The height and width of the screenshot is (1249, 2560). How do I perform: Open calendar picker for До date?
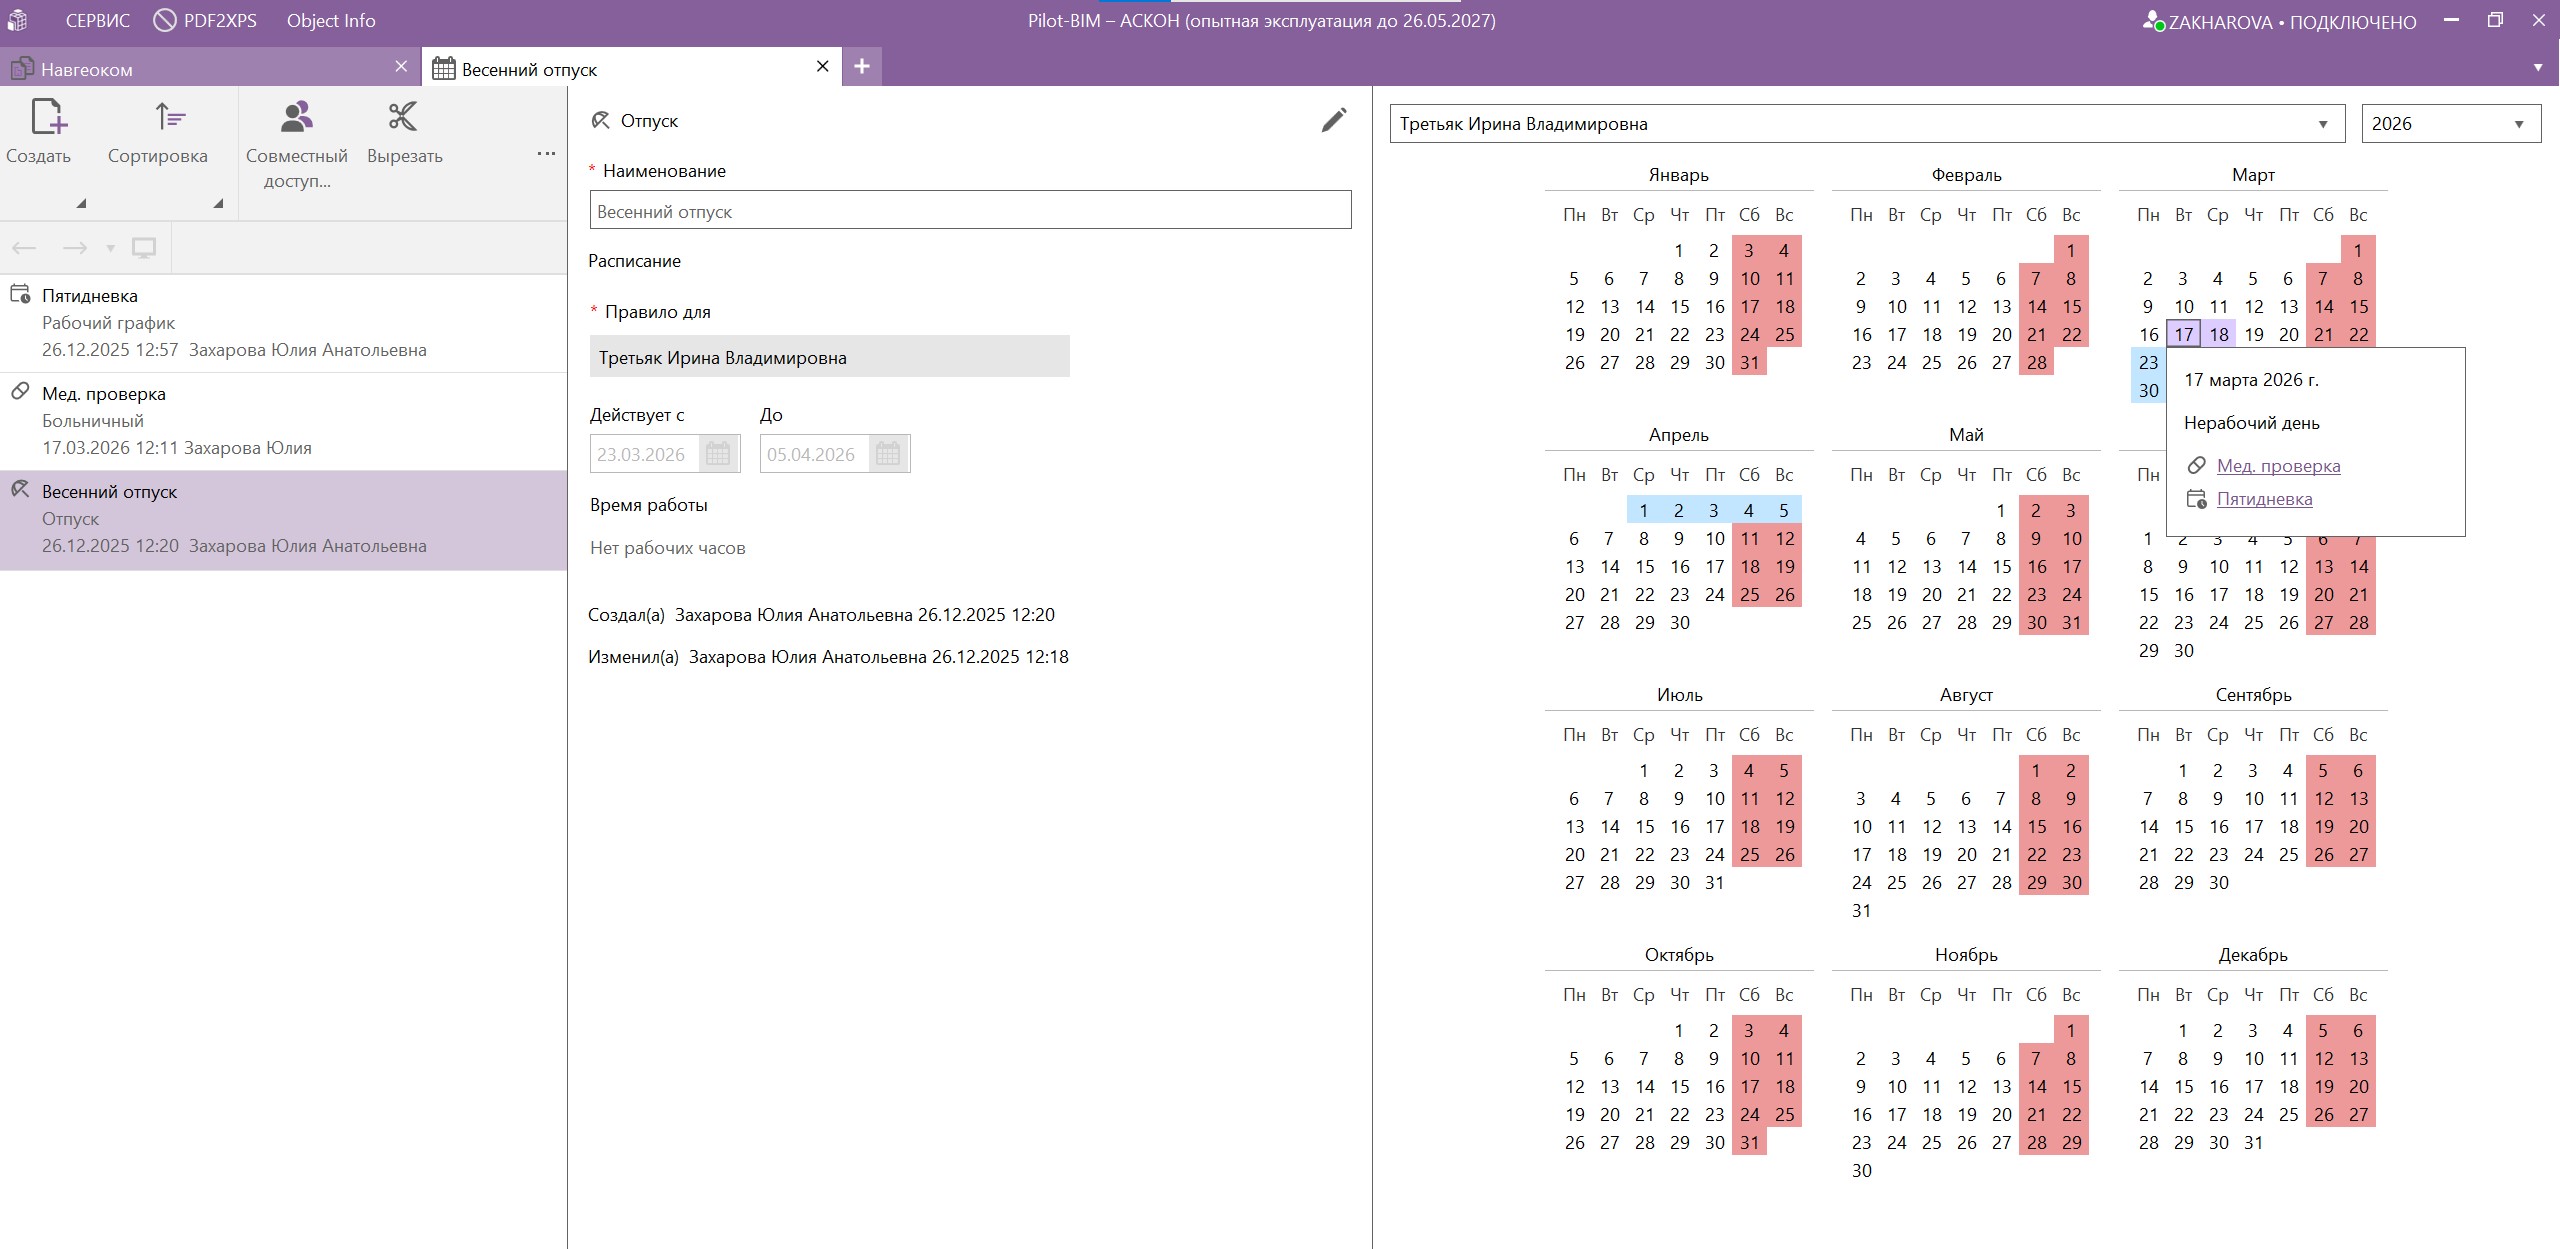pyautogui.click(x=887, y=454)
